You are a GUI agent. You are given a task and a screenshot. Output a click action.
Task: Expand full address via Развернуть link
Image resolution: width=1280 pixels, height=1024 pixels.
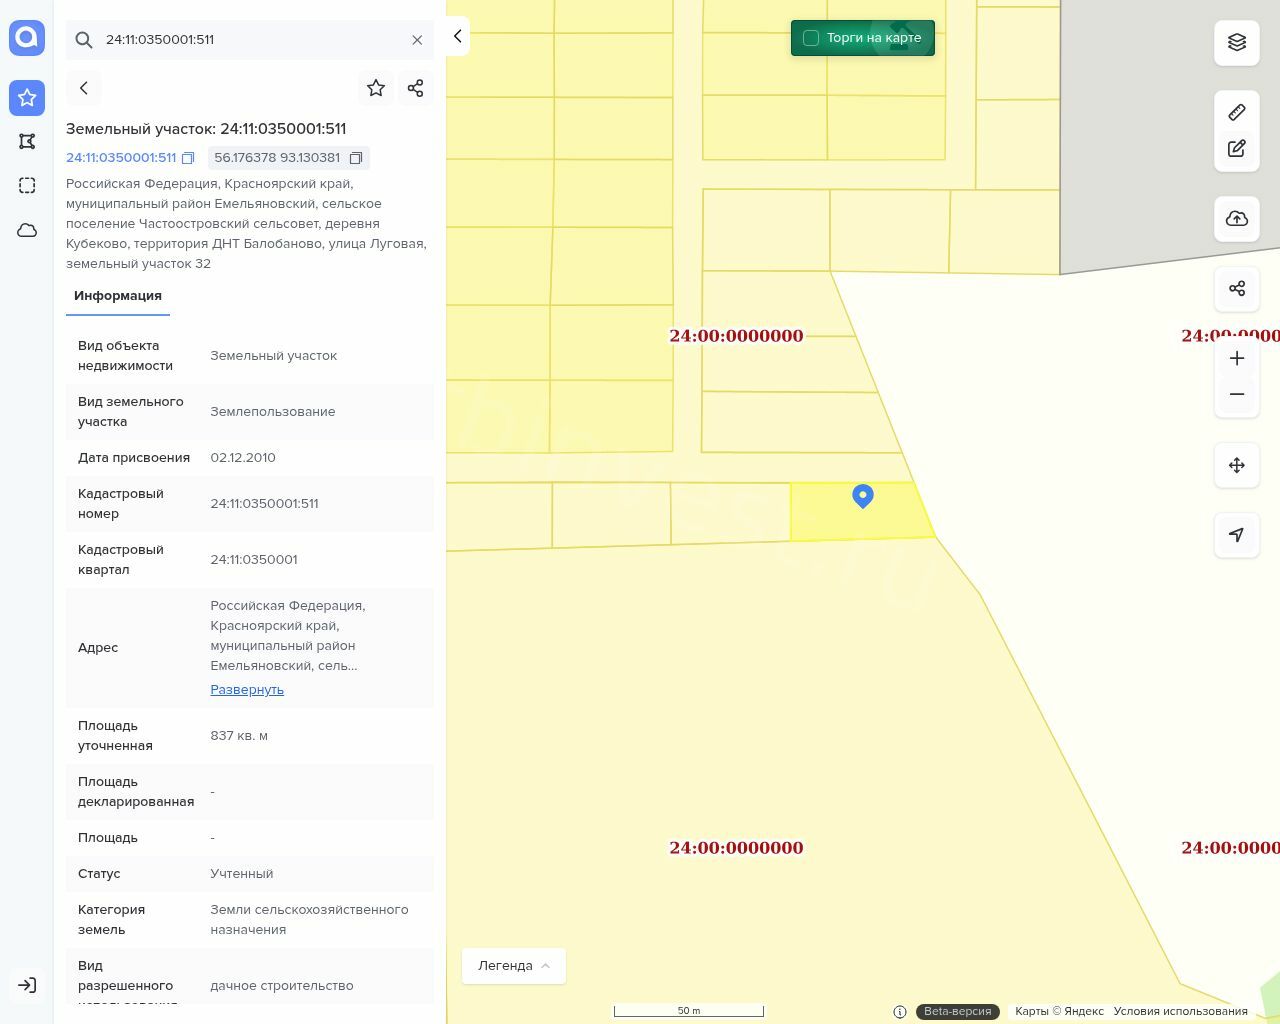(x=247, y=690)
